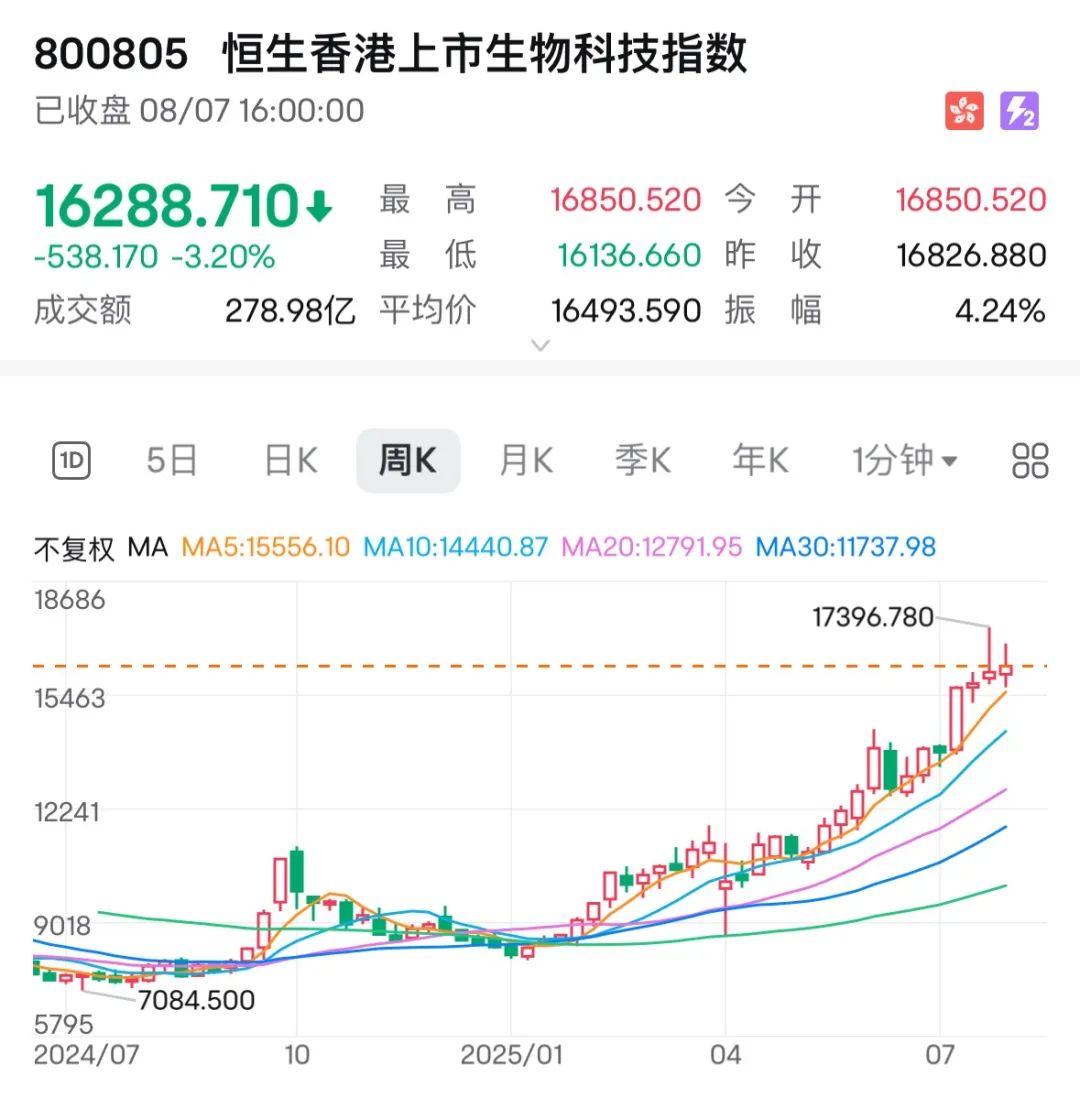Tap the 成交额 value 278.98亿
1080x1097 pixels.
(290, 311)
